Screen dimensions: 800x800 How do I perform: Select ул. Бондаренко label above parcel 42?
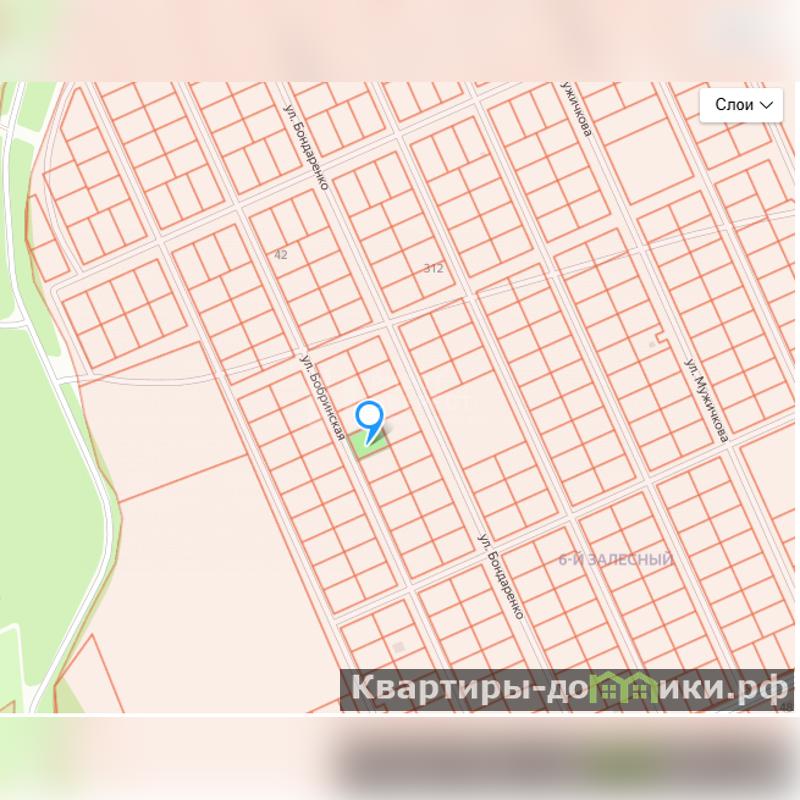pos(306,147)
